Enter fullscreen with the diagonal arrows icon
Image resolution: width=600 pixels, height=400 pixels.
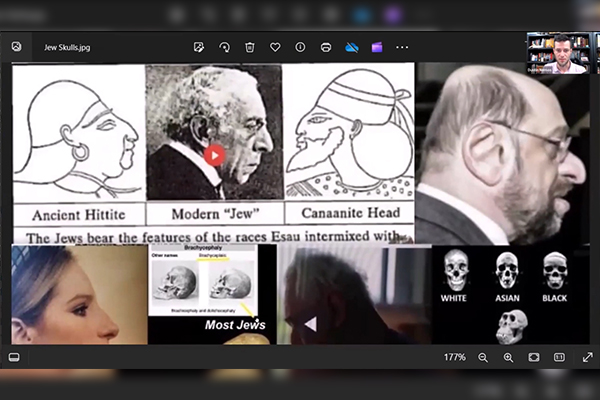coord(587,357)
